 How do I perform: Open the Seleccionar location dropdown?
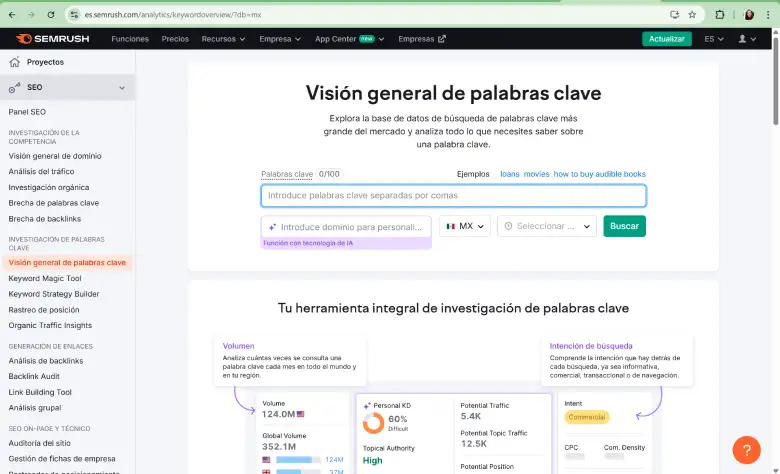click(547, 226)
